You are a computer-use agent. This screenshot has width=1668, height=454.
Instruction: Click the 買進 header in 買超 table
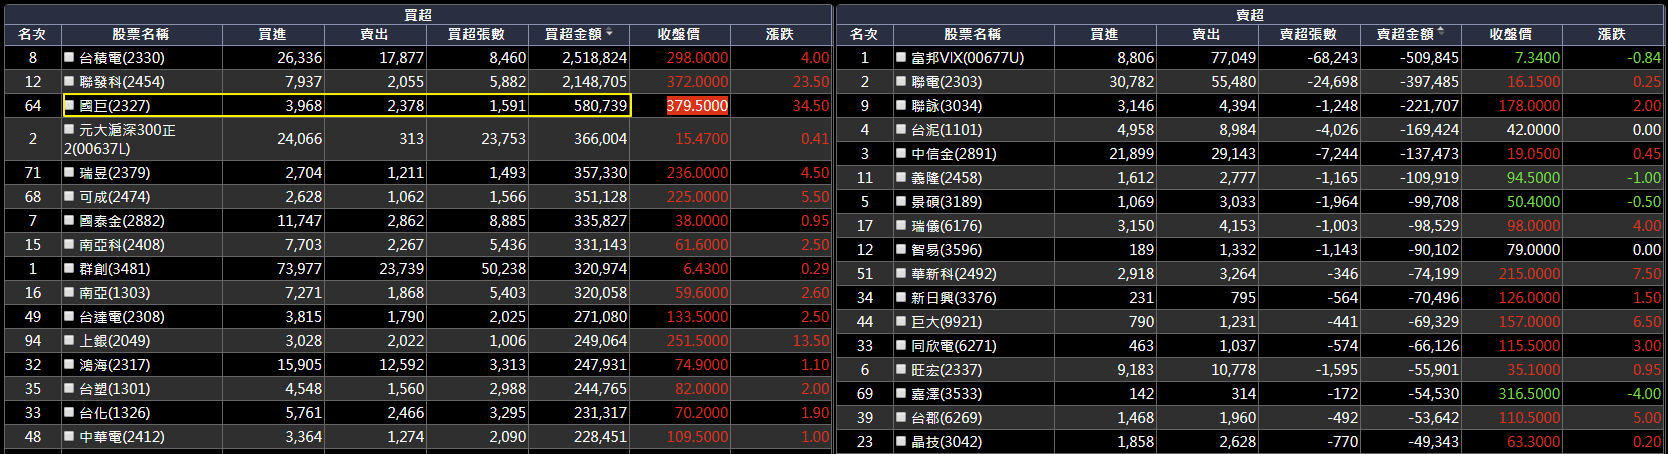click(x=272, y=34)
